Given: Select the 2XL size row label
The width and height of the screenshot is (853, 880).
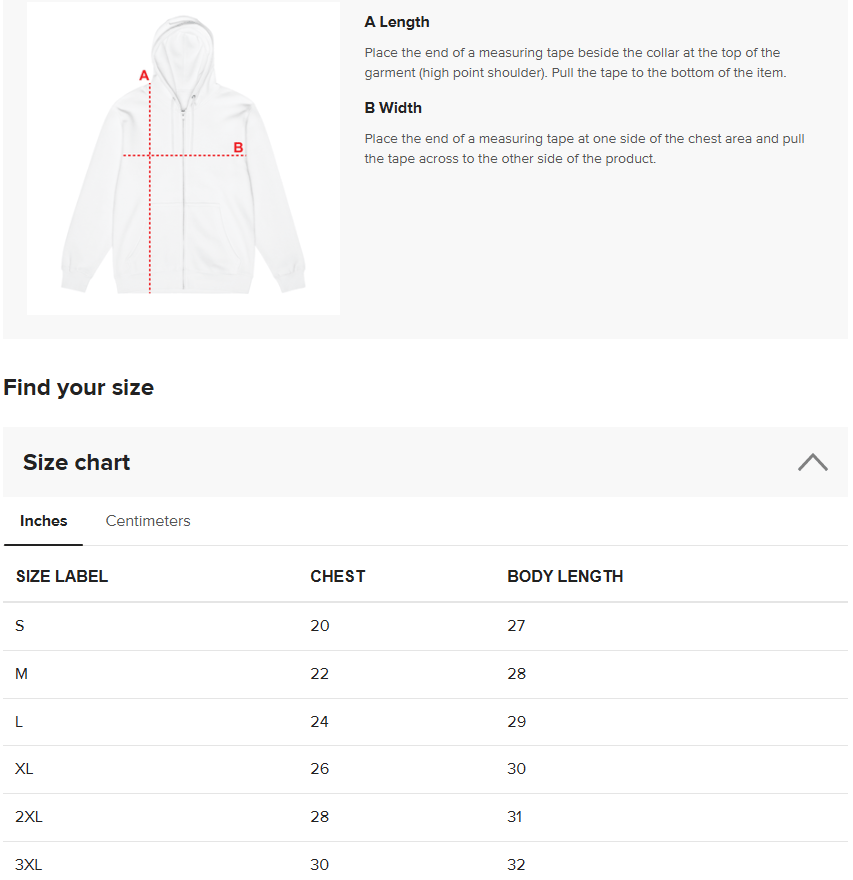Looking at the screenshot, I should coord(29,817).
